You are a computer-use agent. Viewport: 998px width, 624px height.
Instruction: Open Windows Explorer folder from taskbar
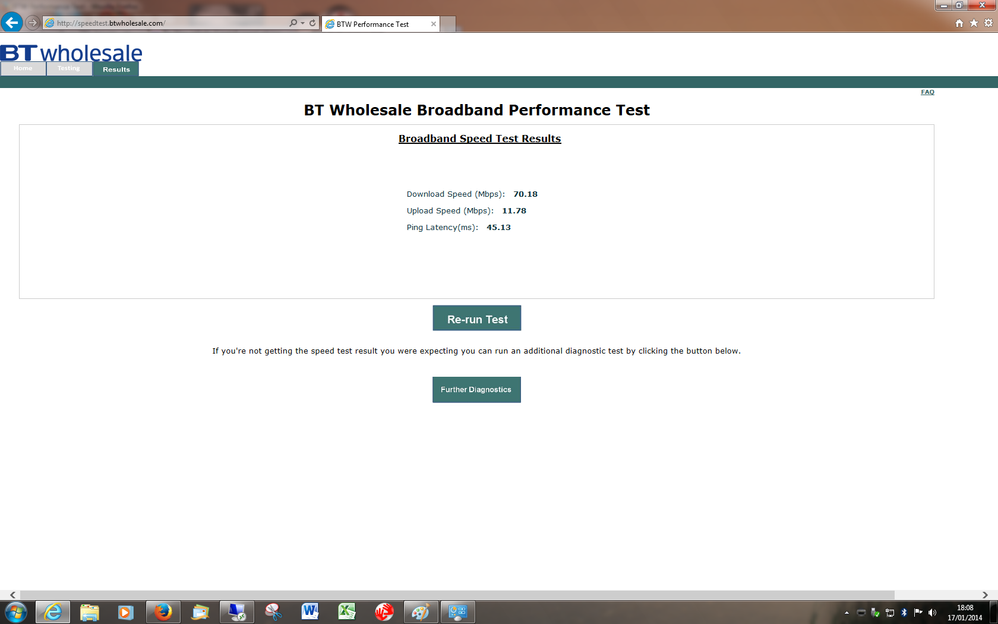89,613
